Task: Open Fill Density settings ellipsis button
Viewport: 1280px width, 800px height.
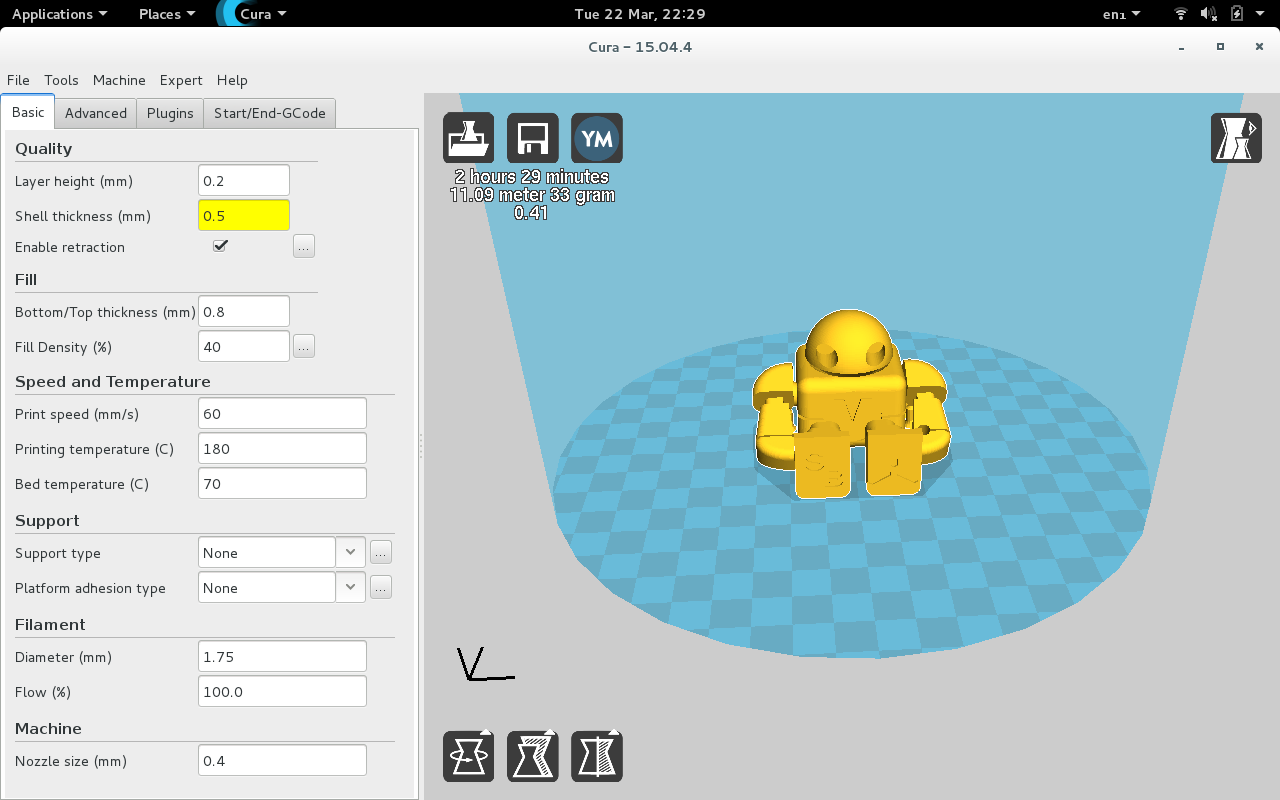Action: click(304, 346)
